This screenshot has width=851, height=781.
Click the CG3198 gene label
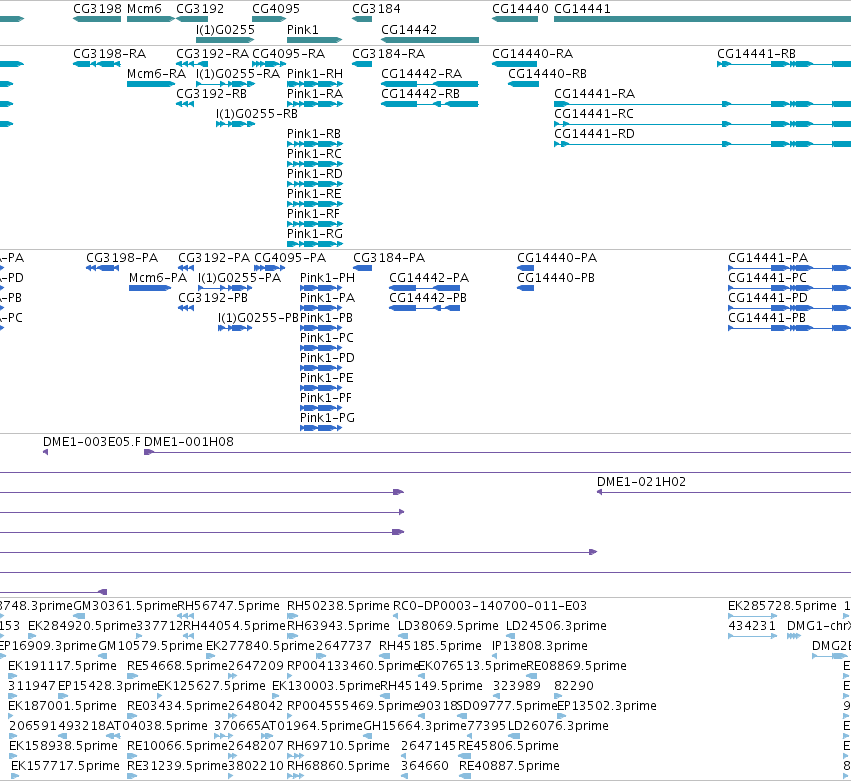tap(98, 9)
